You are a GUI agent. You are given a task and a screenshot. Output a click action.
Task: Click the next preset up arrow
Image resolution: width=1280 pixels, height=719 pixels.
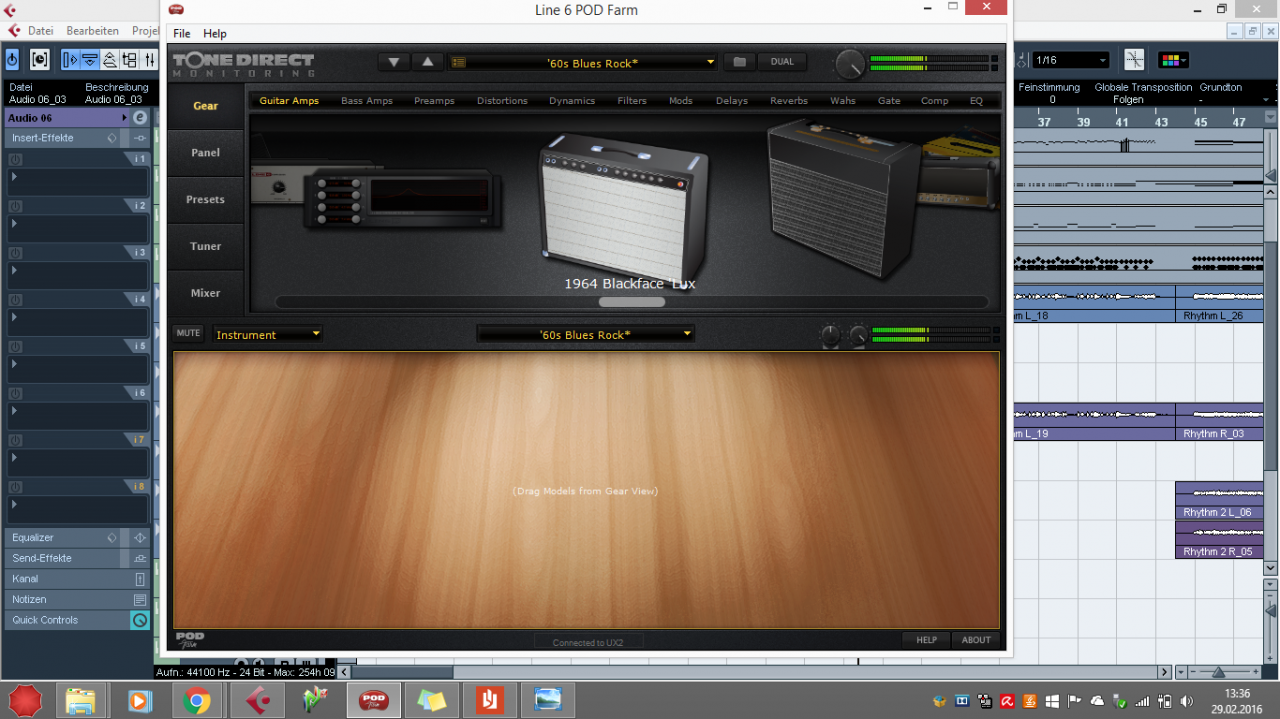[428, 62]
